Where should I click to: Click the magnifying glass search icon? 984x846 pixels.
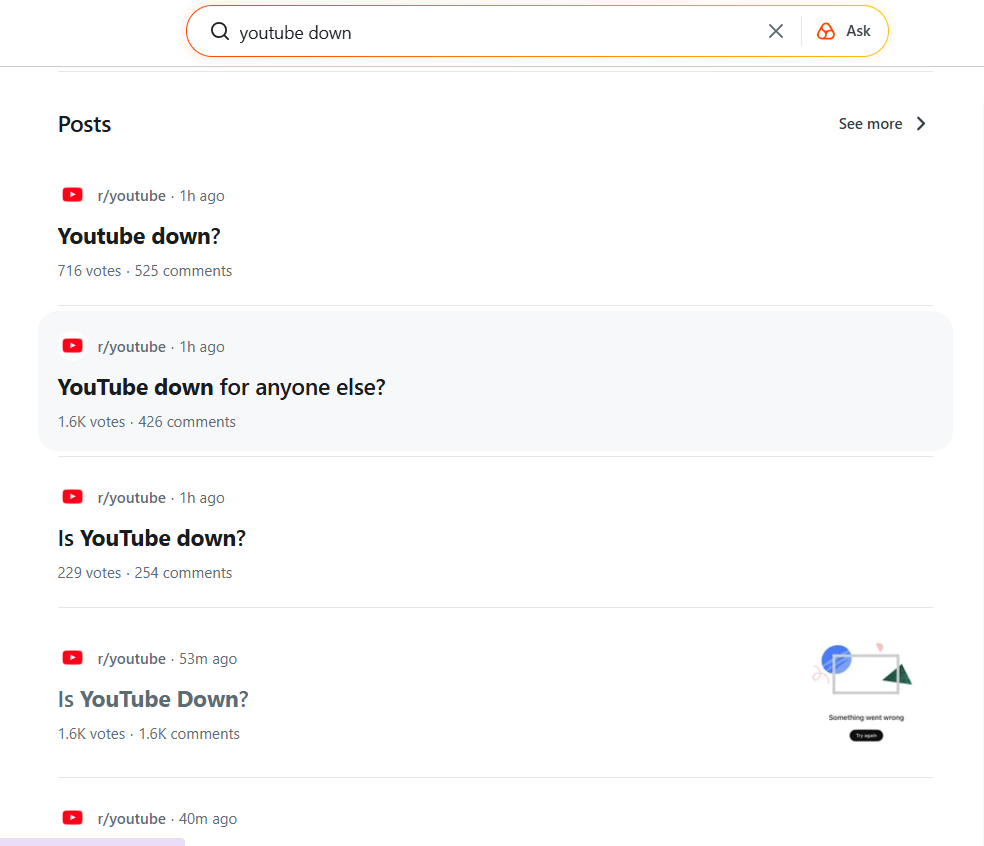click(x=220, y=31)
